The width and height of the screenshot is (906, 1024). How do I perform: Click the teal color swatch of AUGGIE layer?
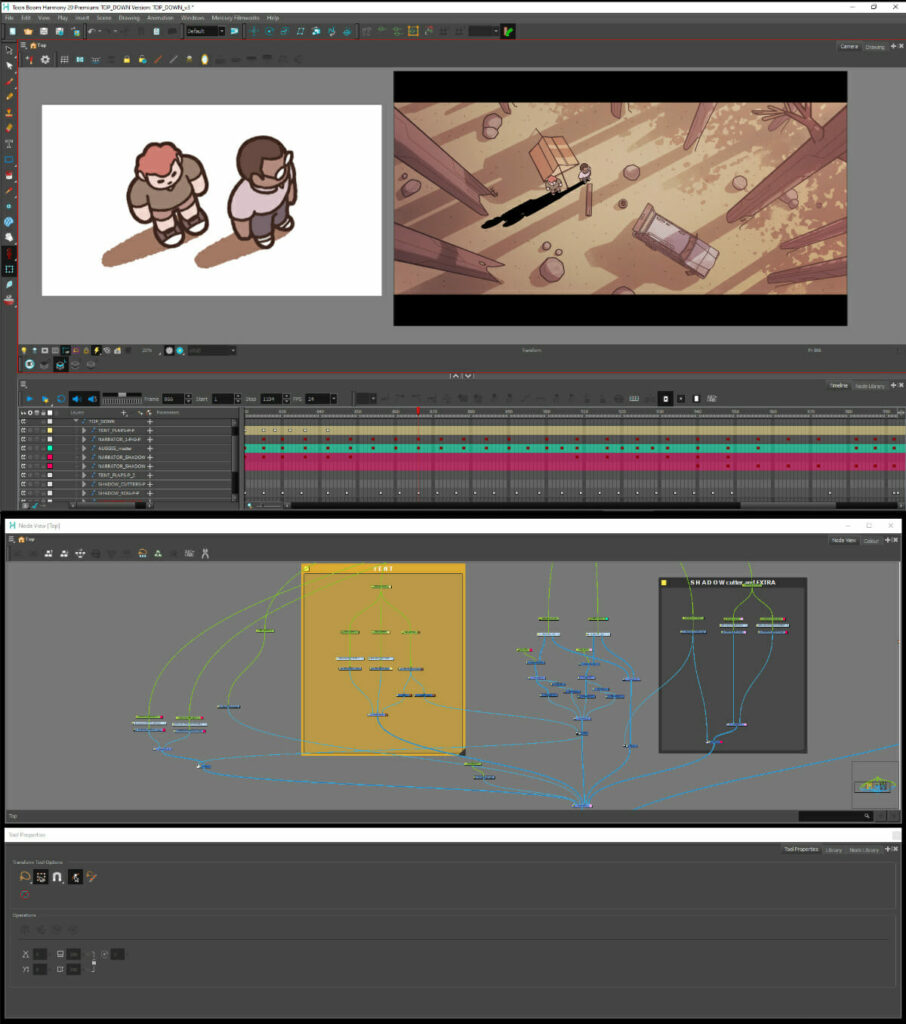tap(50, 449)
